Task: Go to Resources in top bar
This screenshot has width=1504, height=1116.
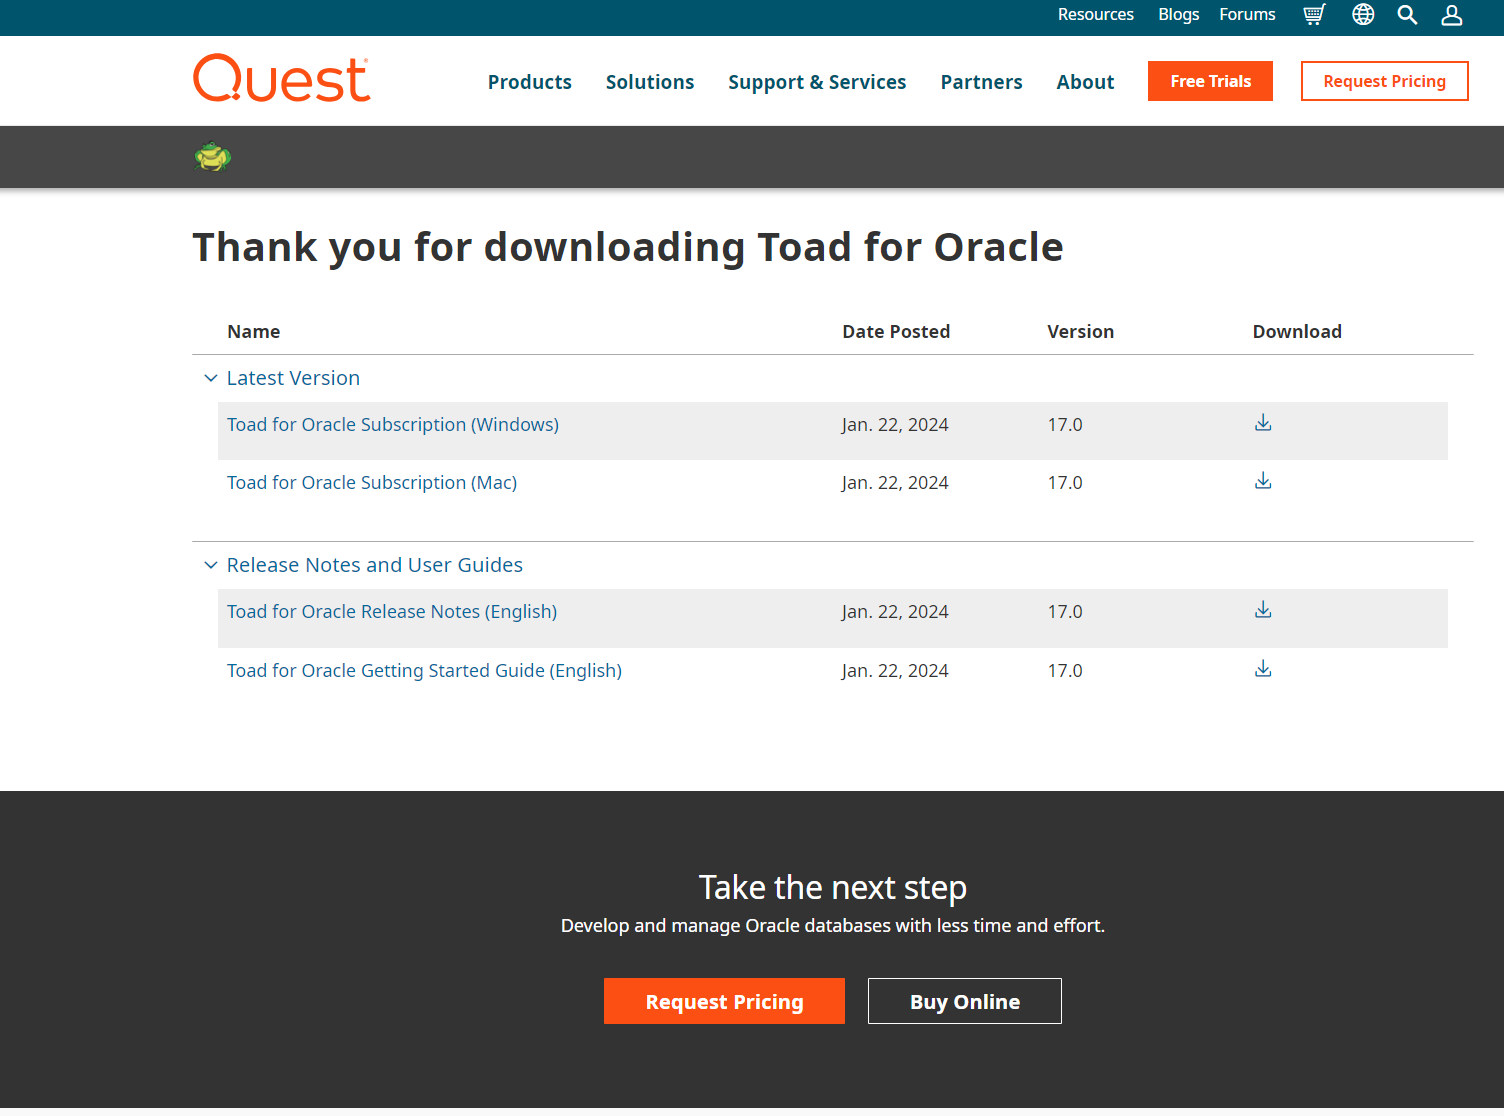Action: (1096, 14)
